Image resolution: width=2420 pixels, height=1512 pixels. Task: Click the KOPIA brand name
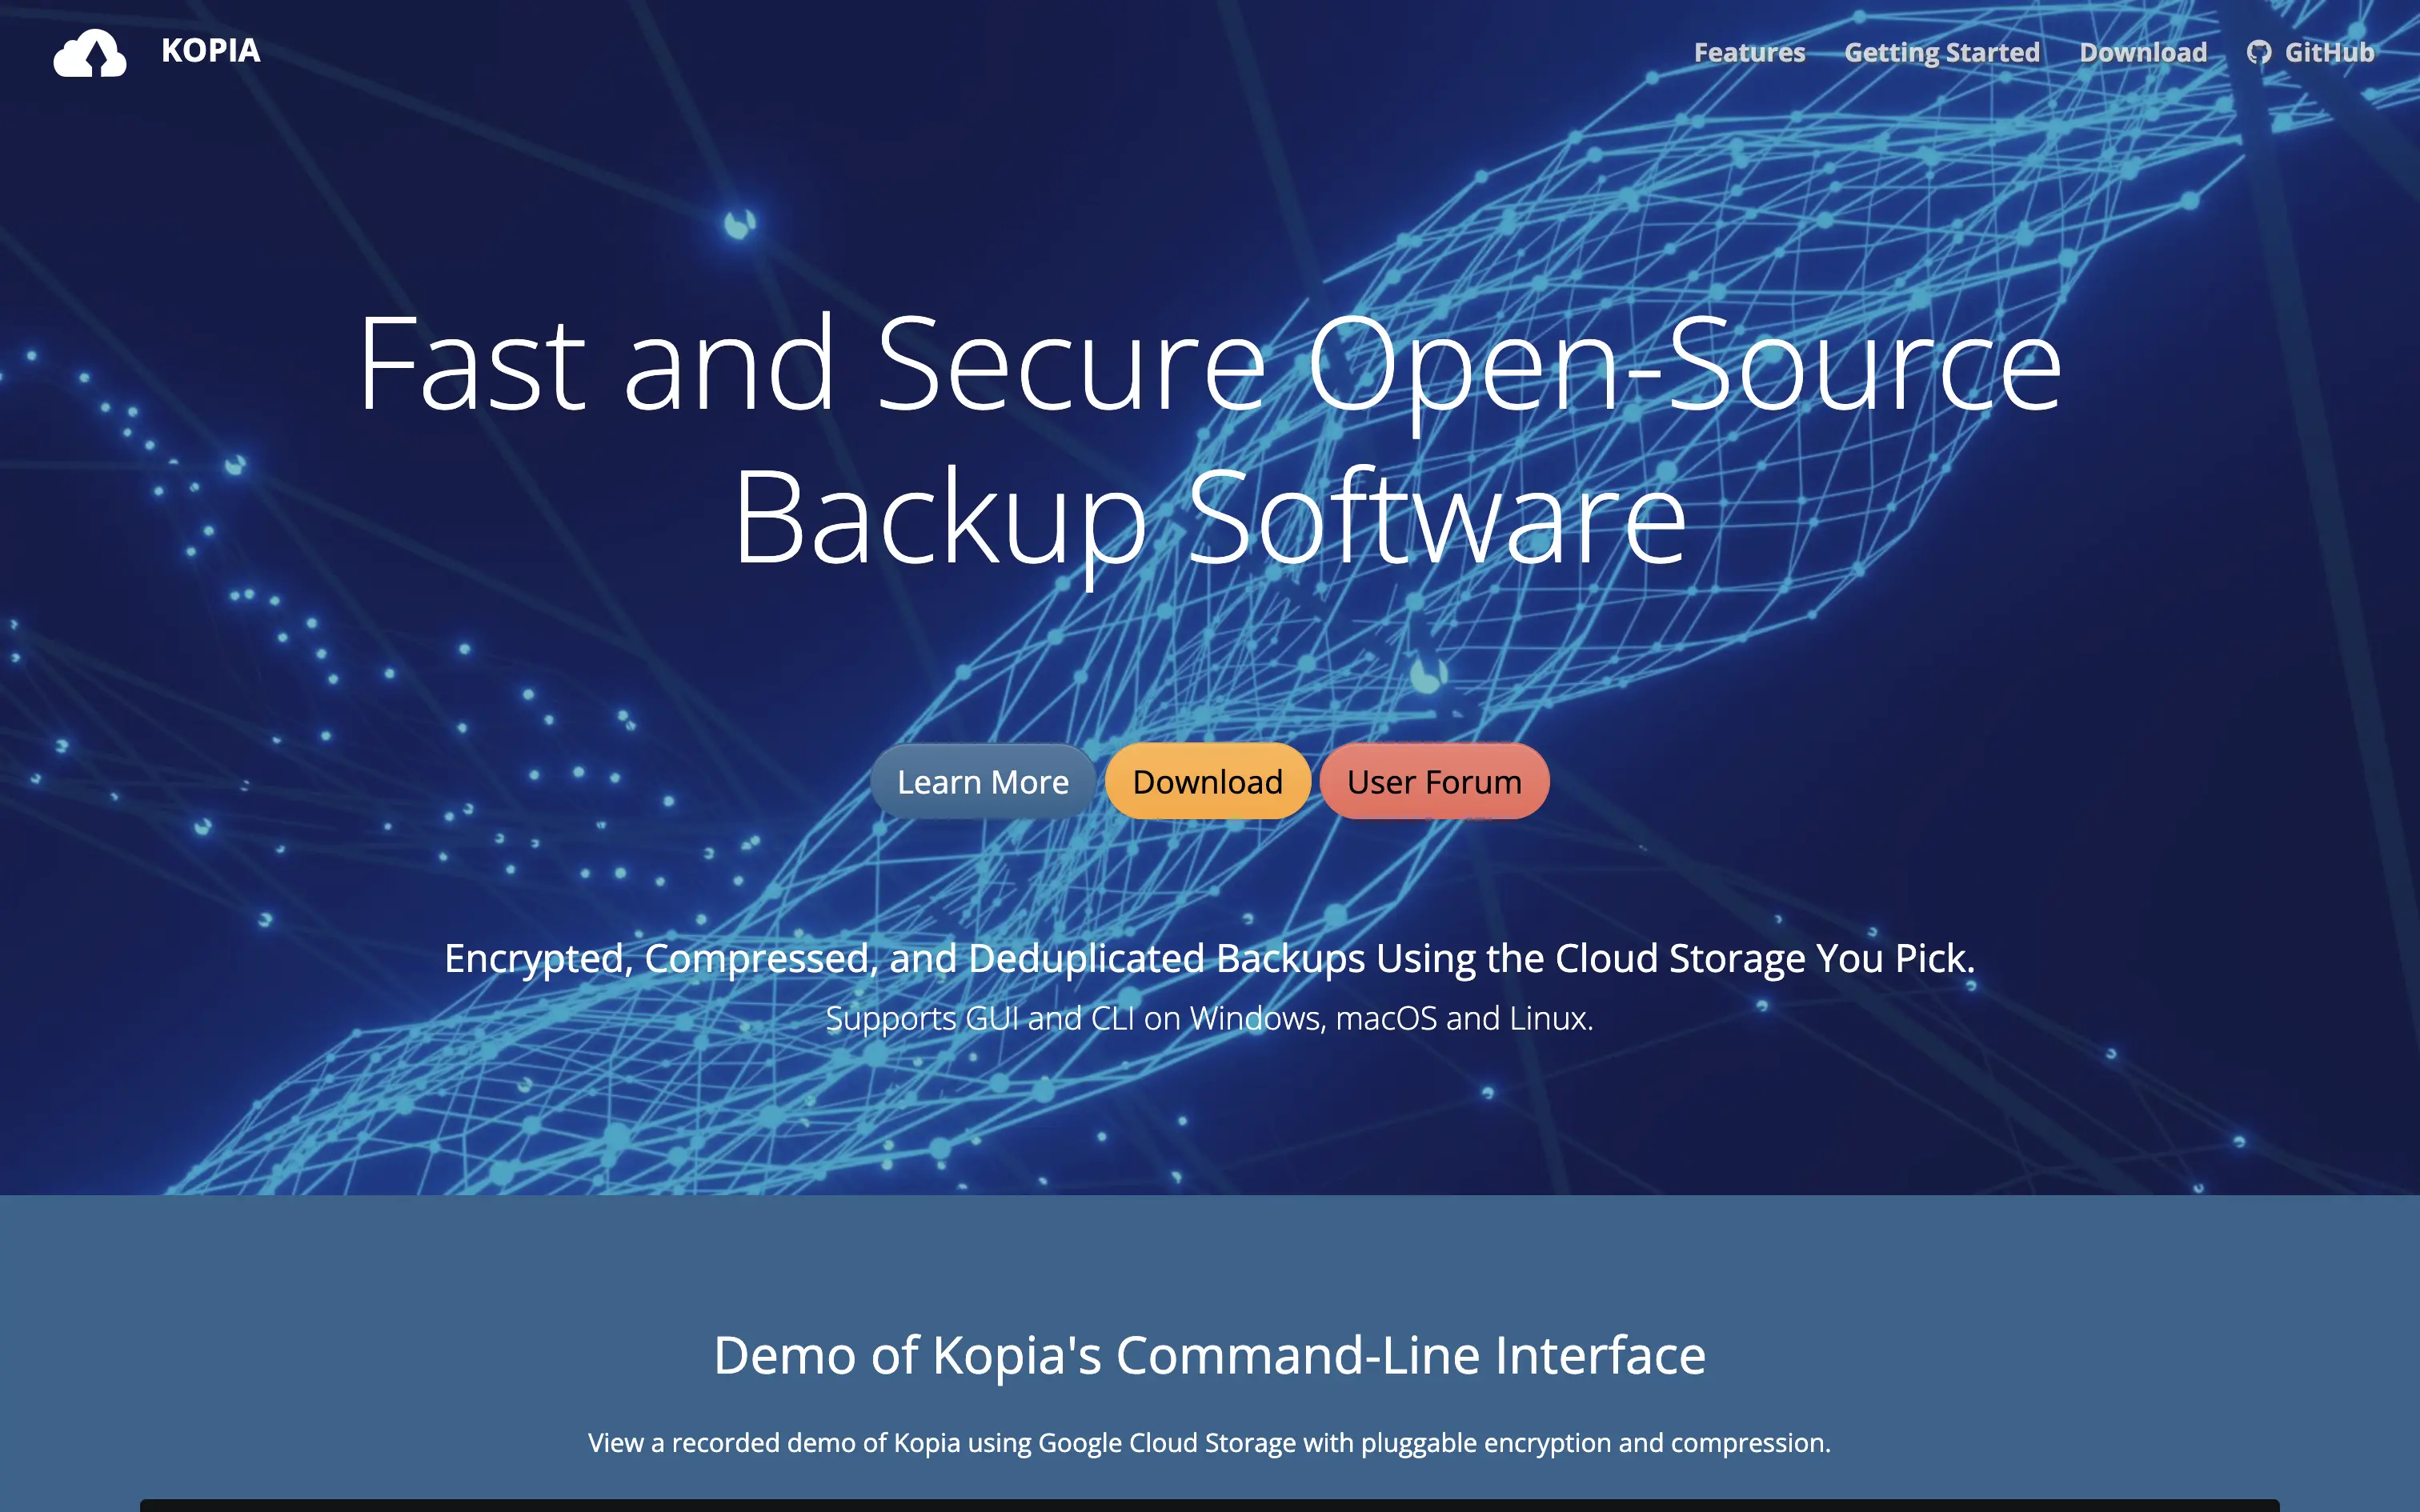(x=211, y=51)
